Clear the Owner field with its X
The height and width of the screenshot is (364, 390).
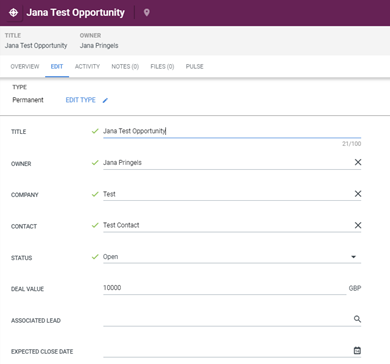(358, 162)
